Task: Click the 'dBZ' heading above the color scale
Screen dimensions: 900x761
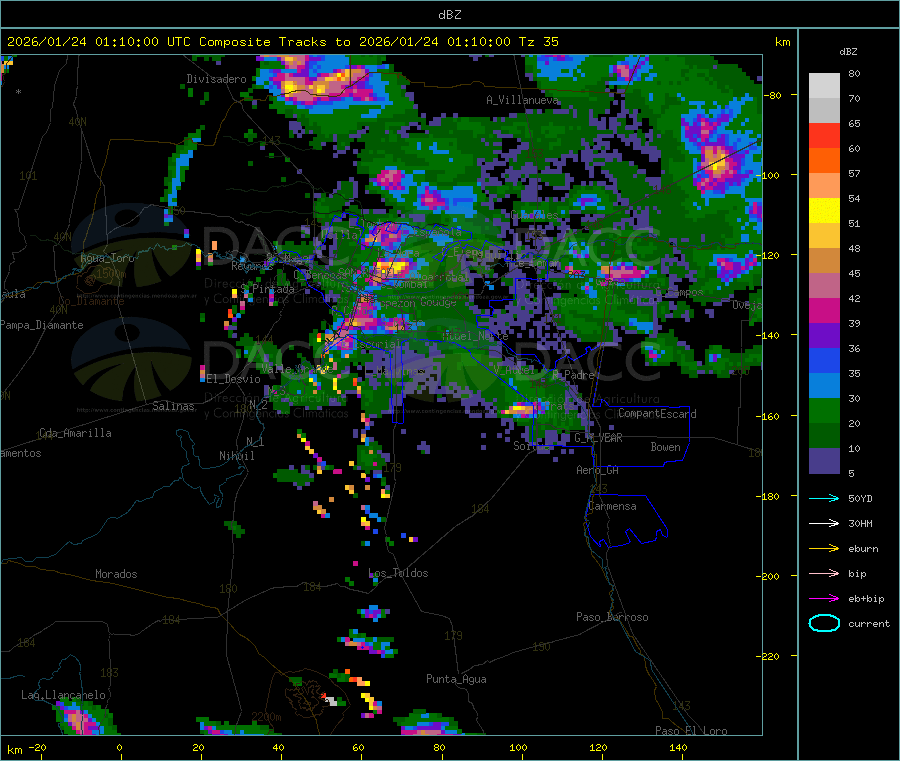Action: 848,52
